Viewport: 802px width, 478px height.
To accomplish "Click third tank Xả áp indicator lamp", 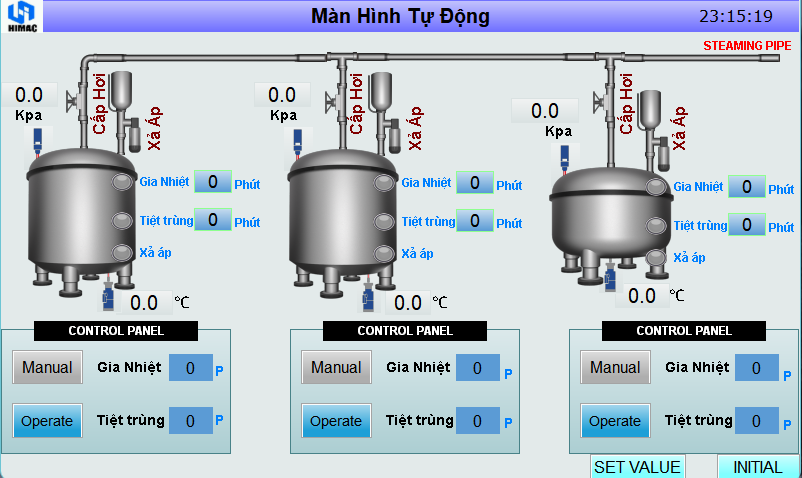I will 656,257.
